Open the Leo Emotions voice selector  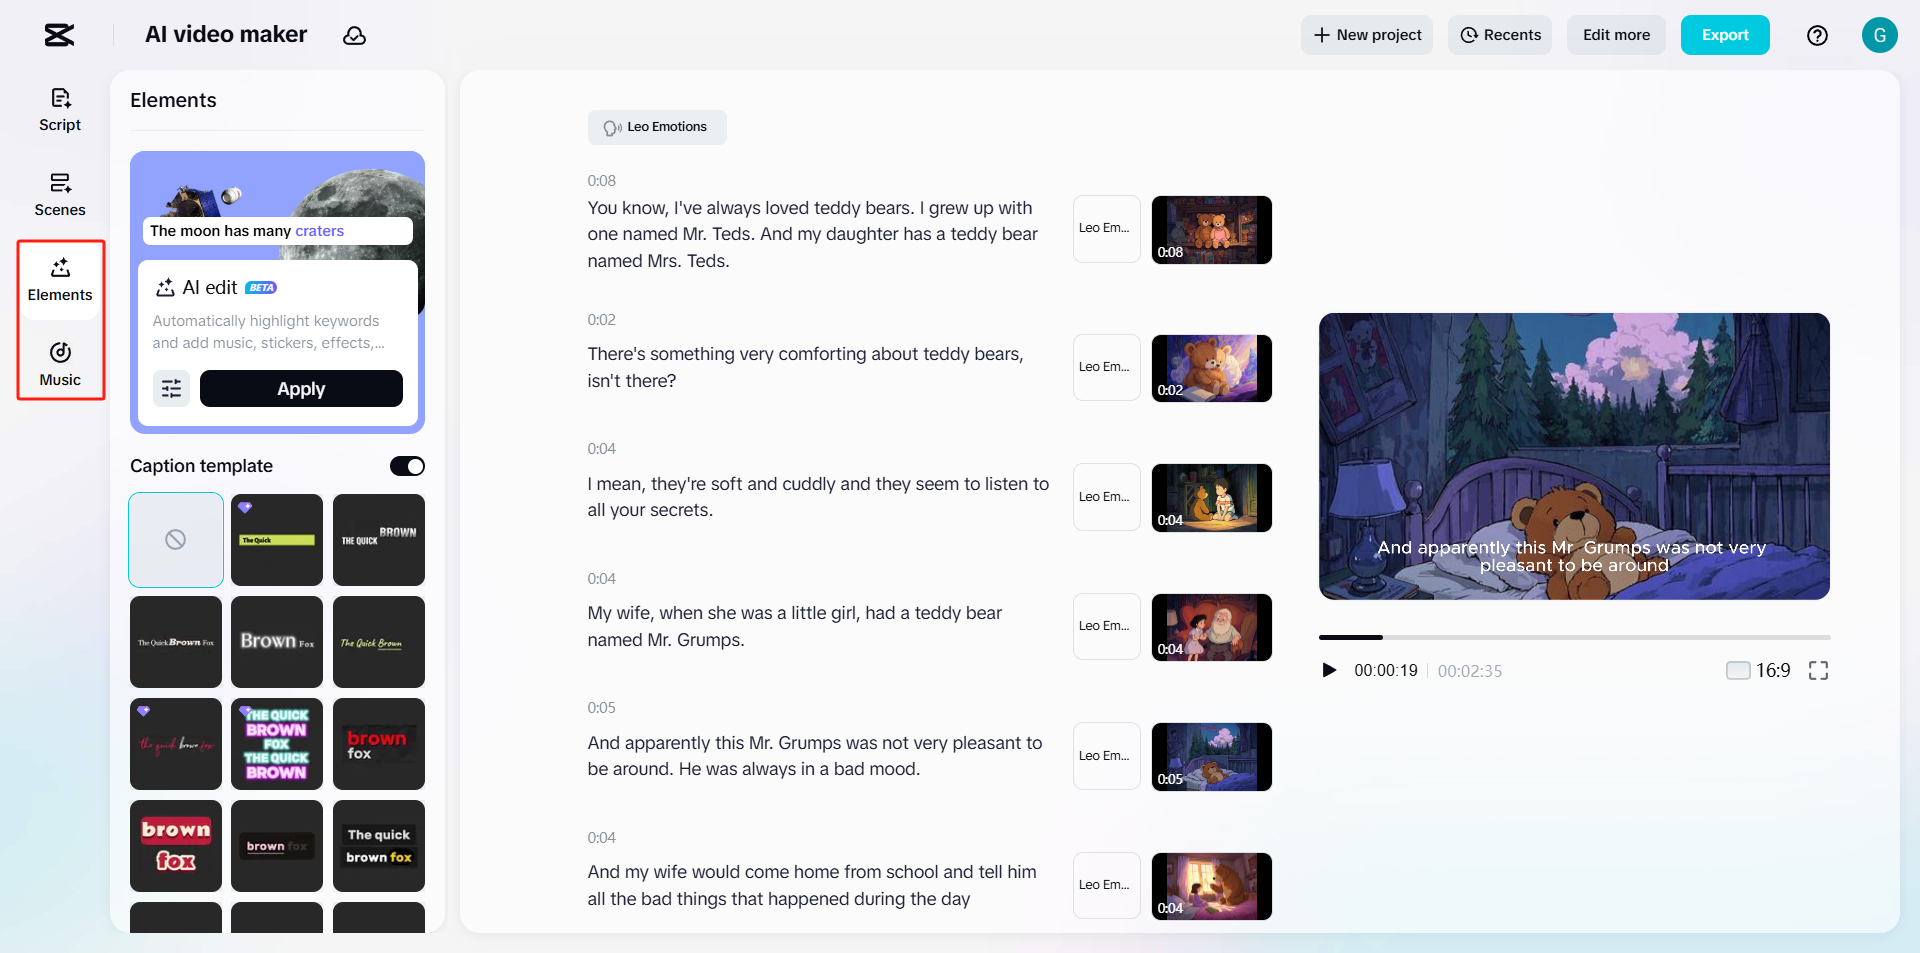656,127
